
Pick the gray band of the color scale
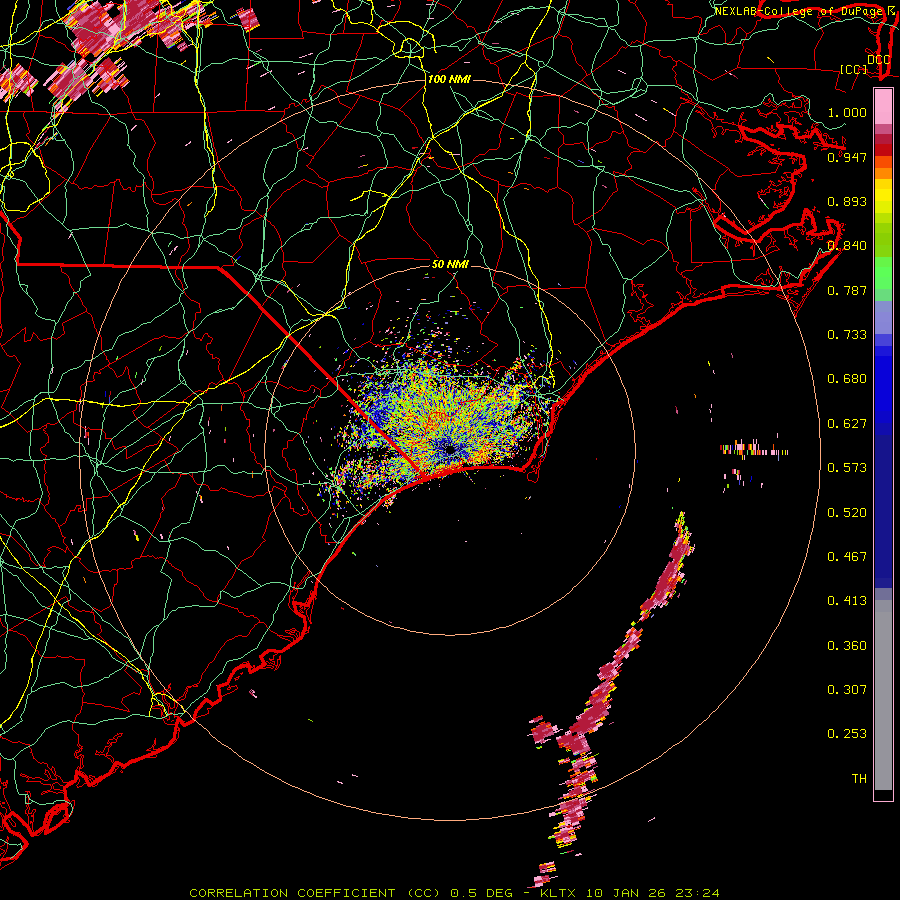pyautogui.click(x=883, y=695)
